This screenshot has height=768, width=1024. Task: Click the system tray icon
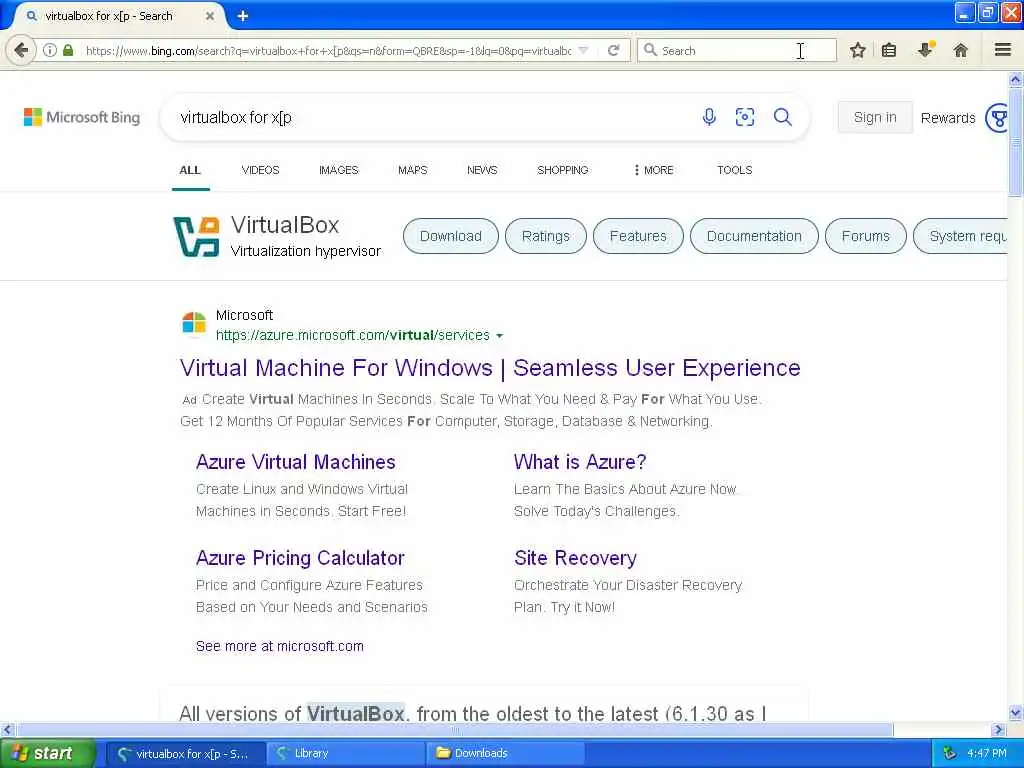tap(950, 754)
